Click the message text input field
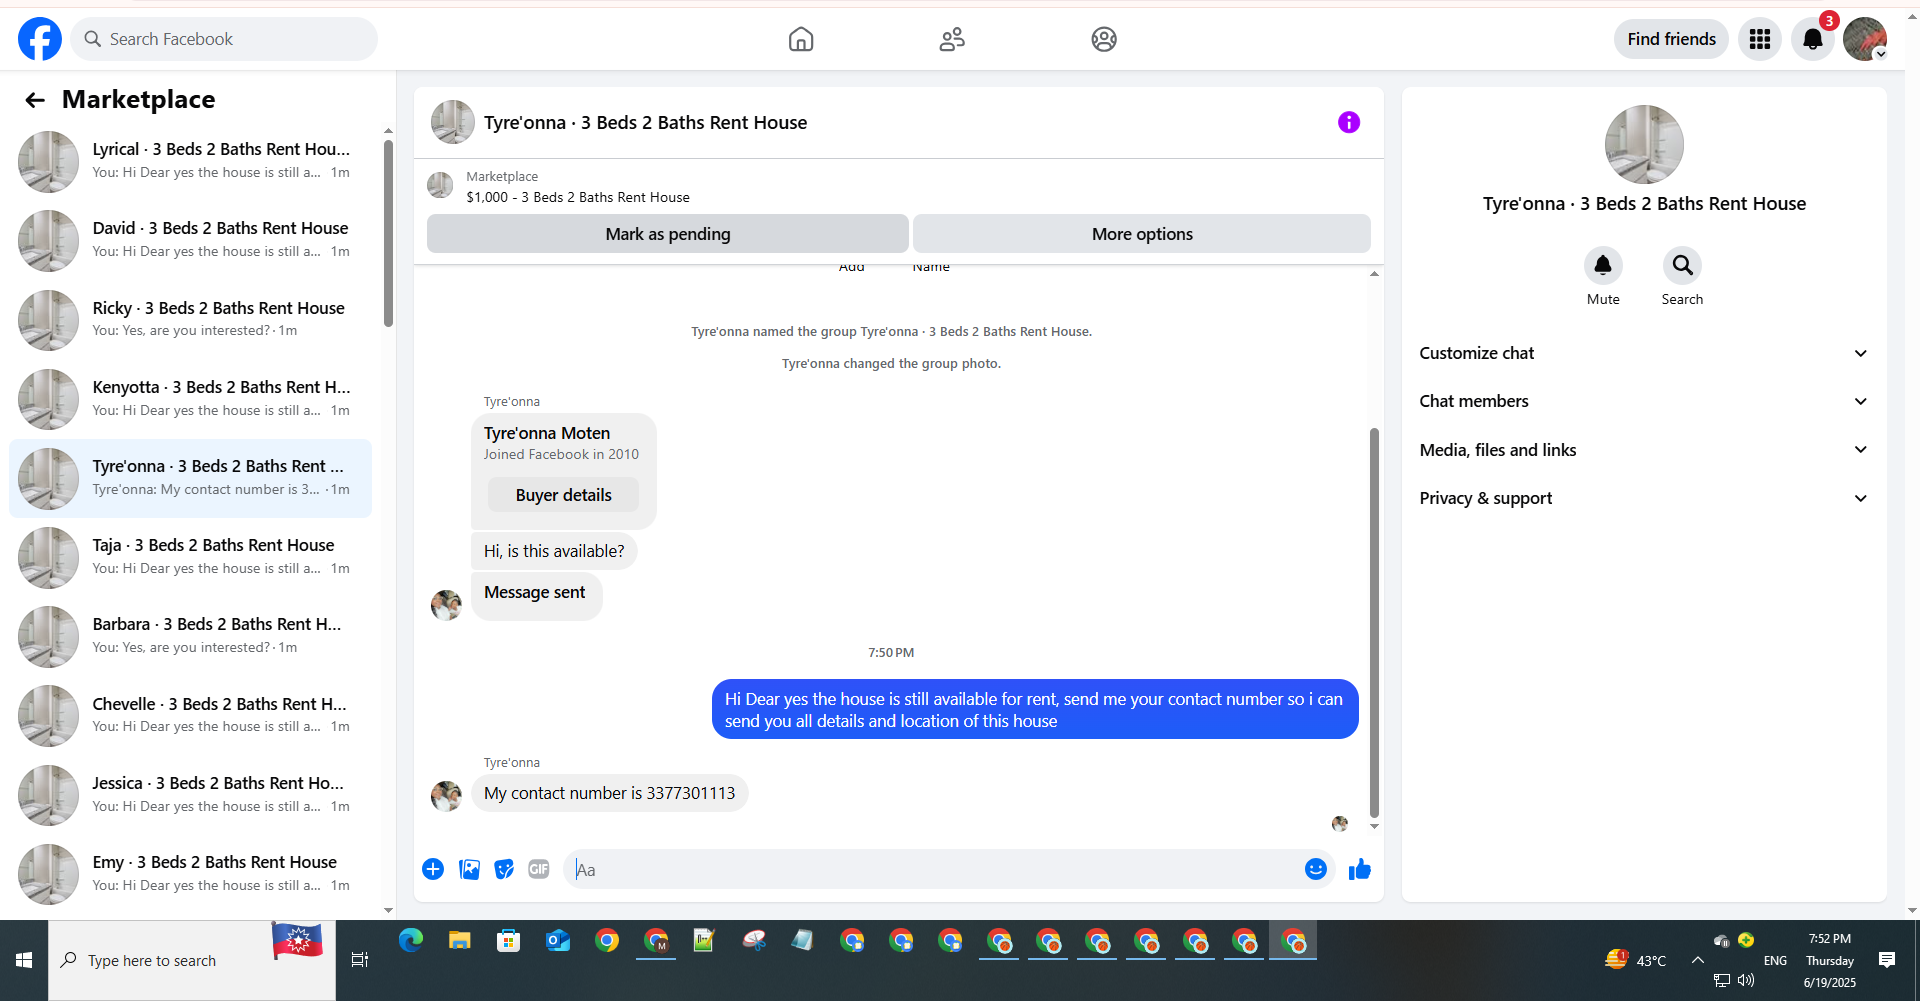 click(x=934, y=869)
